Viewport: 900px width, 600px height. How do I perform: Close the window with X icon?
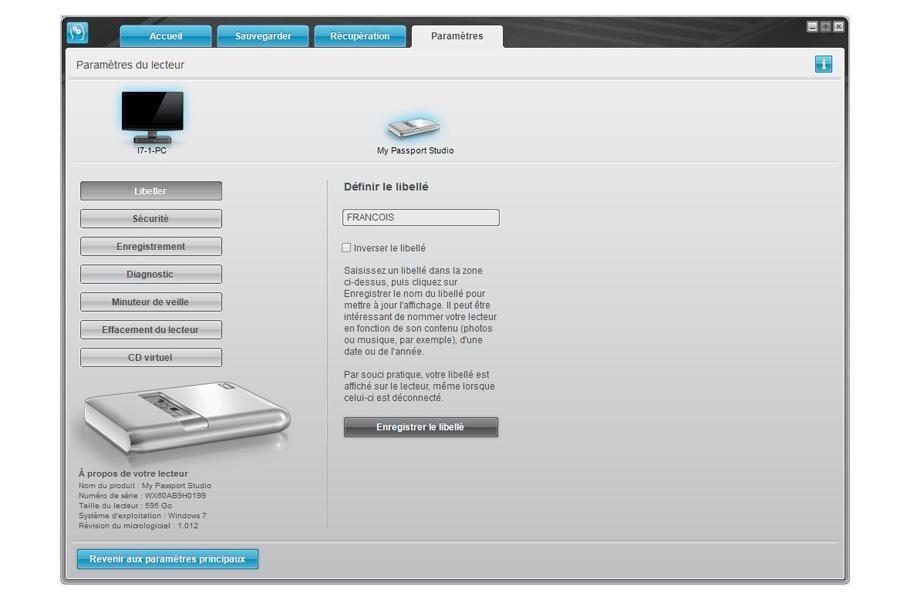838,27
